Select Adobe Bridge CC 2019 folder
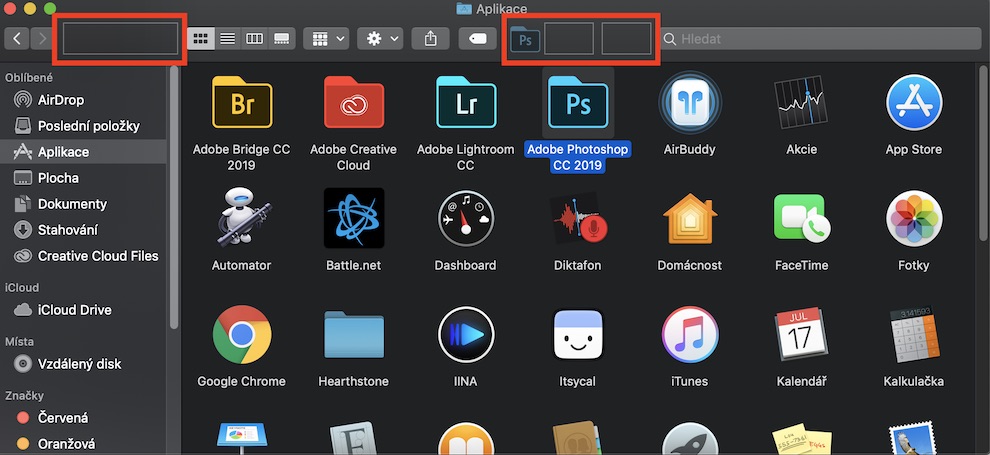Image resolution: width=990 pixels, height=455 pixels. pyautogui.click(x=242, y=103)
